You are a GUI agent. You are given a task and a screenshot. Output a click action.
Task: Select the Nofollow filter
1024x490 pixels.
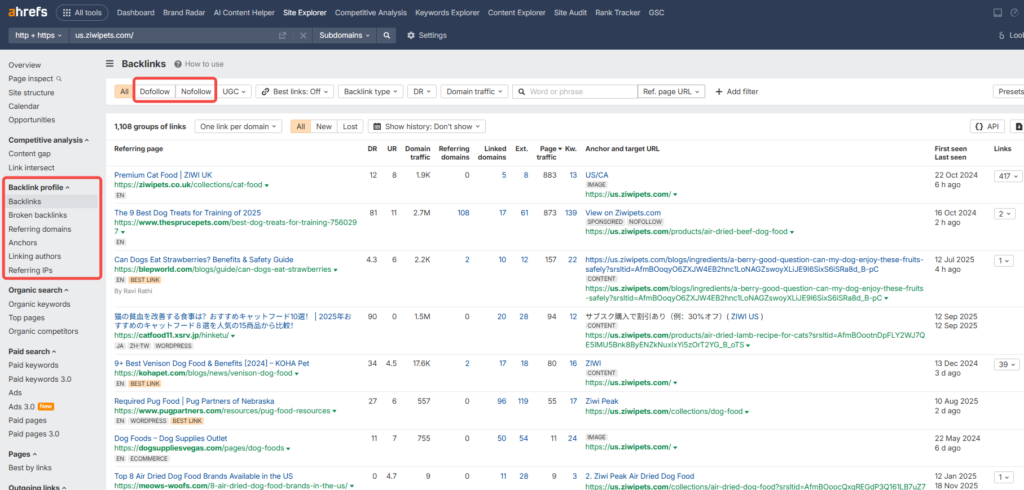tap(196, 91)
